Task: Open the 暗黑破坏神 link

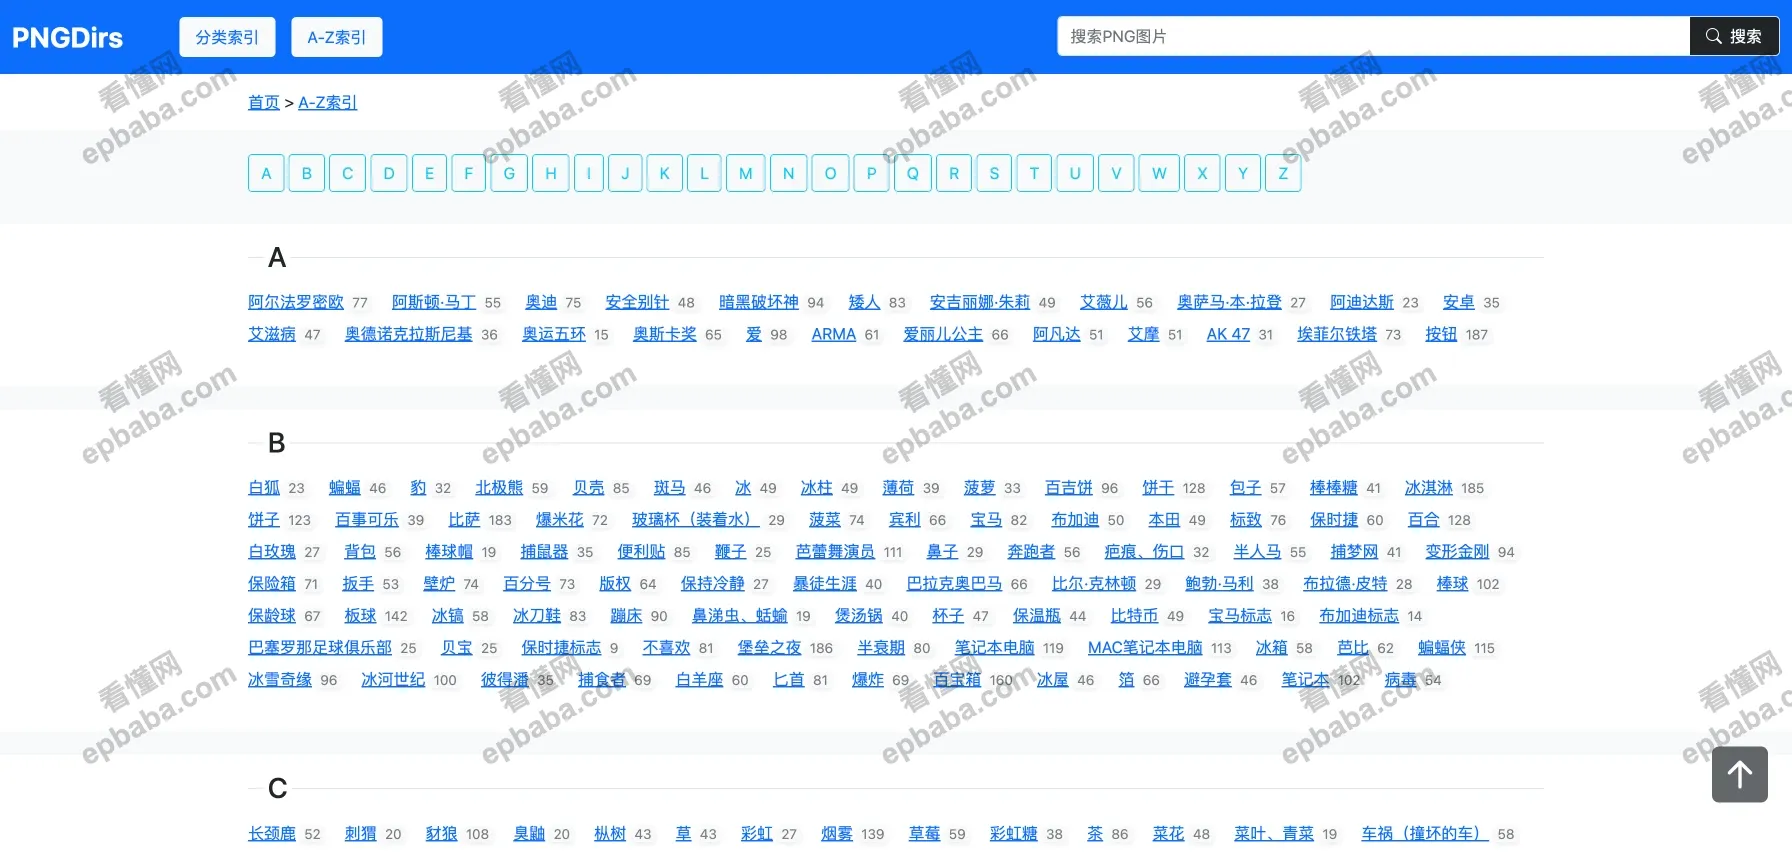Action: [759, 302]
